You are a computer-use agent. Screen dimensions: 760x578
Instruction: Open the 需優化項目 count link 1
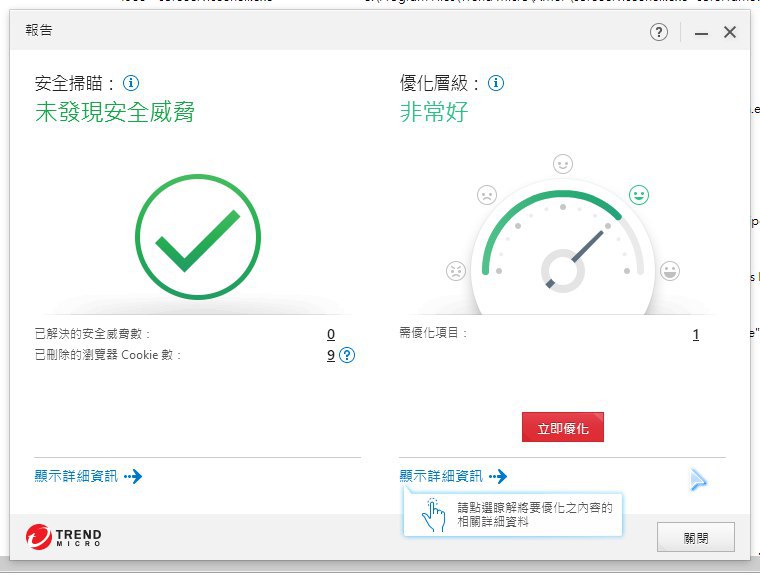point(696,334)
